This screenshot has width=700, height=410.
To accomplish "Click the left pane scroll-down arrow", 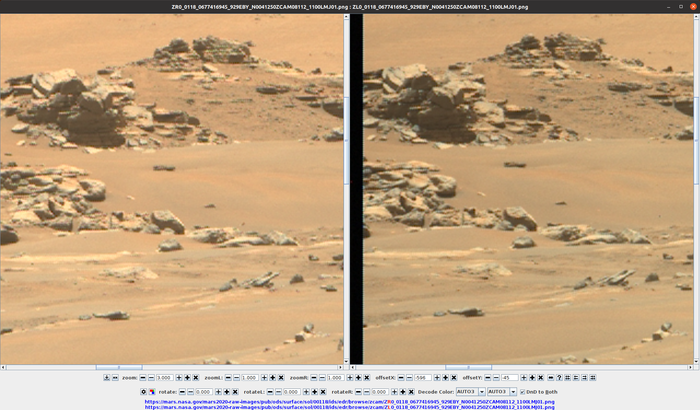I will click(346, 361).
